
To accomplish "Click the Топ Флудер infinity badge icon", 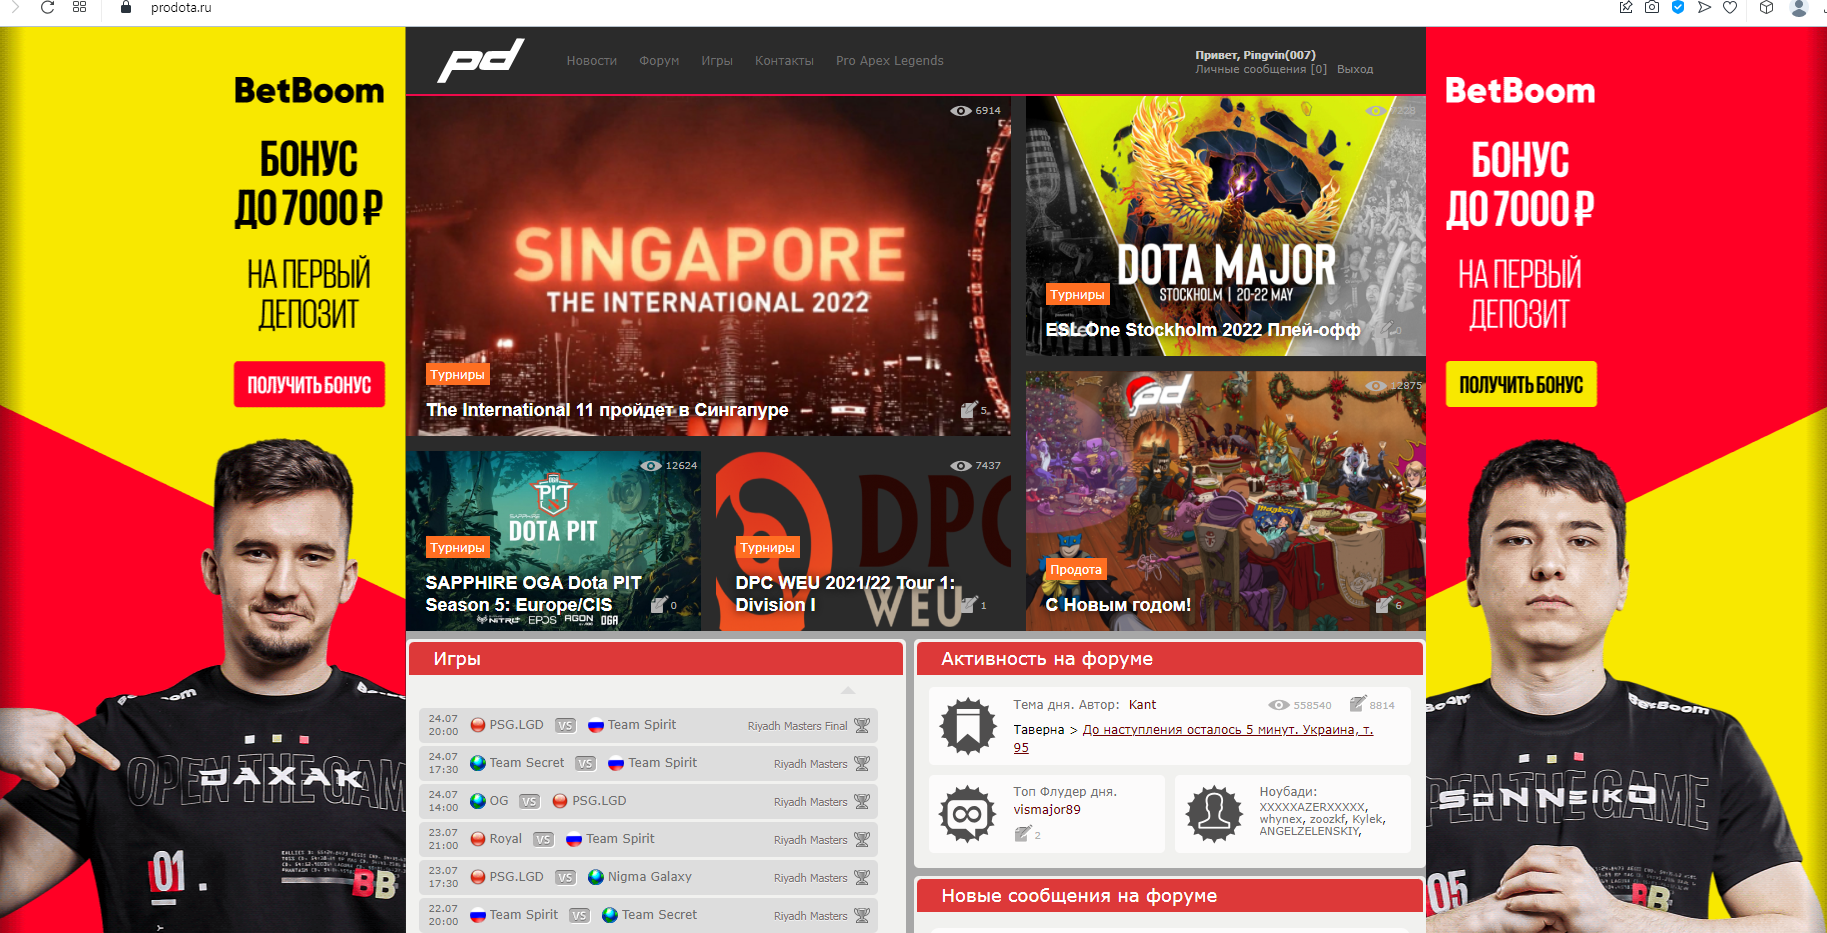I will (968, 813).
